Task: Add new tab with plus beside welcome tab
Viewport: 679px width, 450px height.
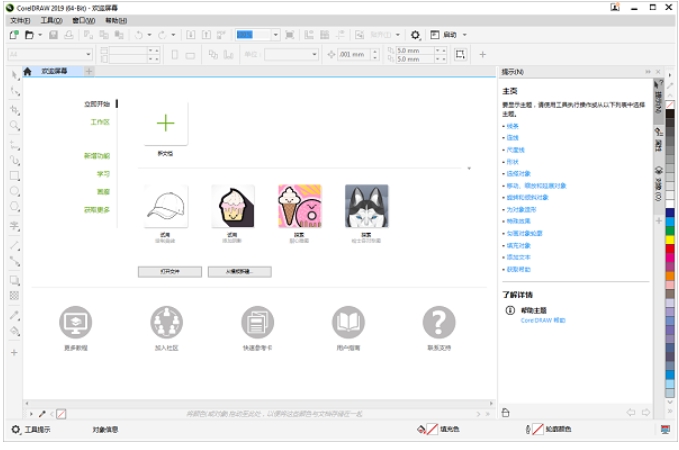Action: point(89,71)
